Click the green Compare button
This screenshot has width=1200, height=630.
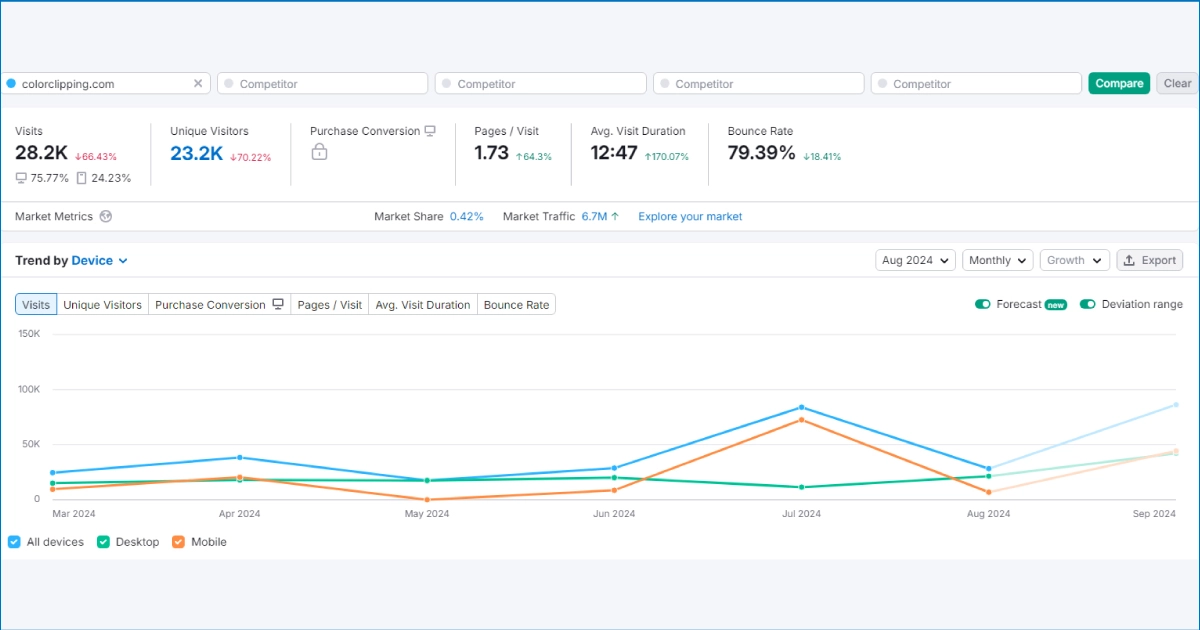tap(1119, 84)
